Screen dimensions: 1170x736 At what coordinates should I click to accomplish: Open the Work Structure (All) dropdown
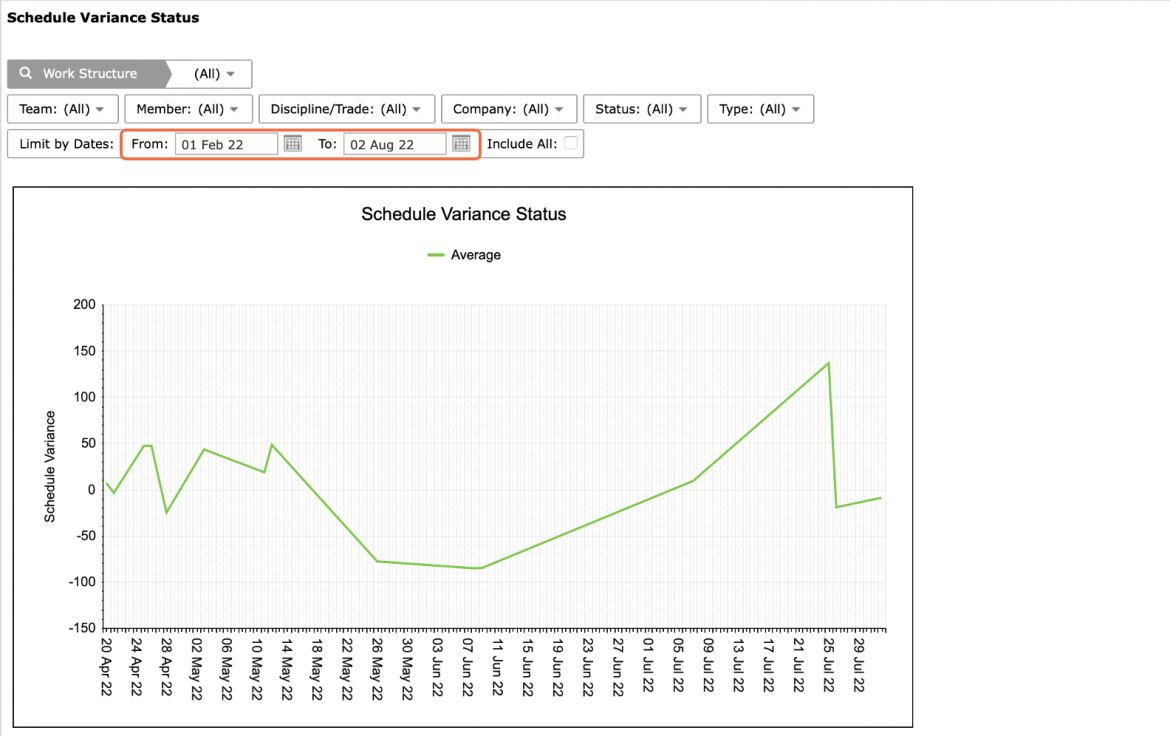point(213,74)
